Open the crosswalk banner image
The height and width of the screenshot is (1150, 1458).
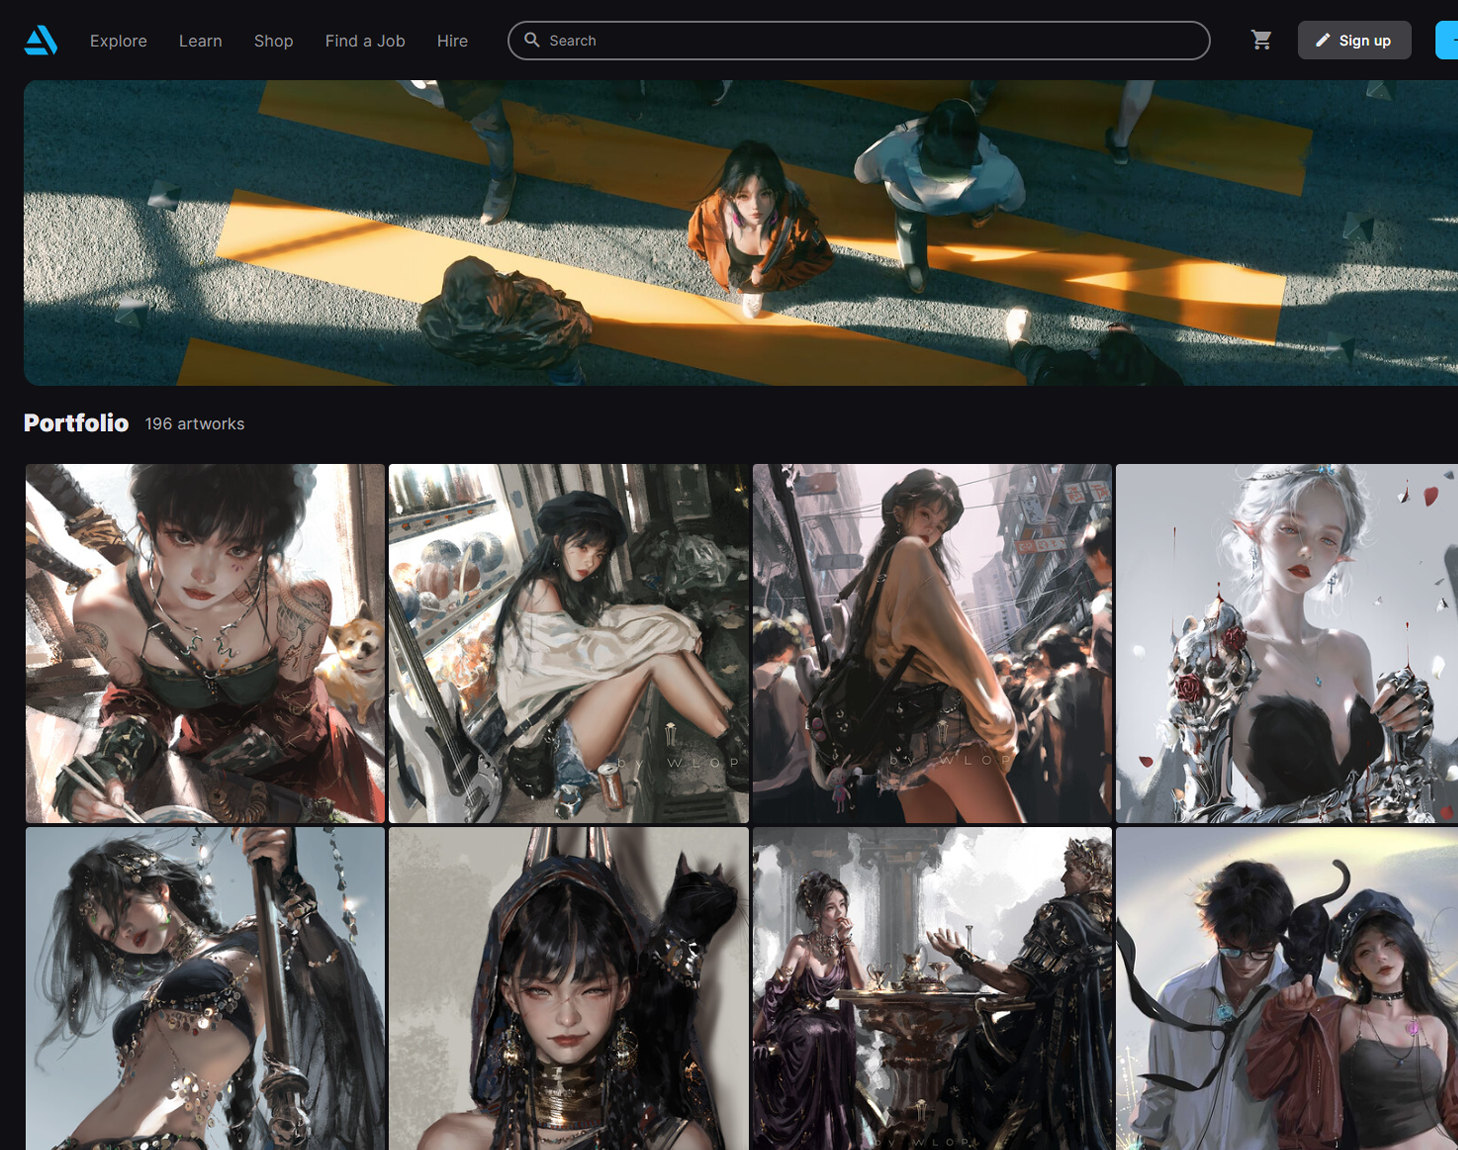coord(740,233)
